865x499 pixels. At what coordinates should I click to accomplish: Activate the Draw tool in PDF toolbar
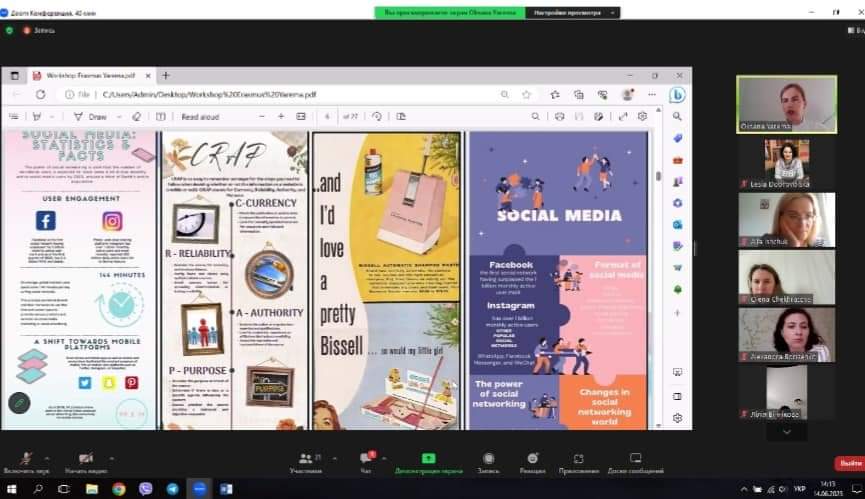[x=91, y=116]
